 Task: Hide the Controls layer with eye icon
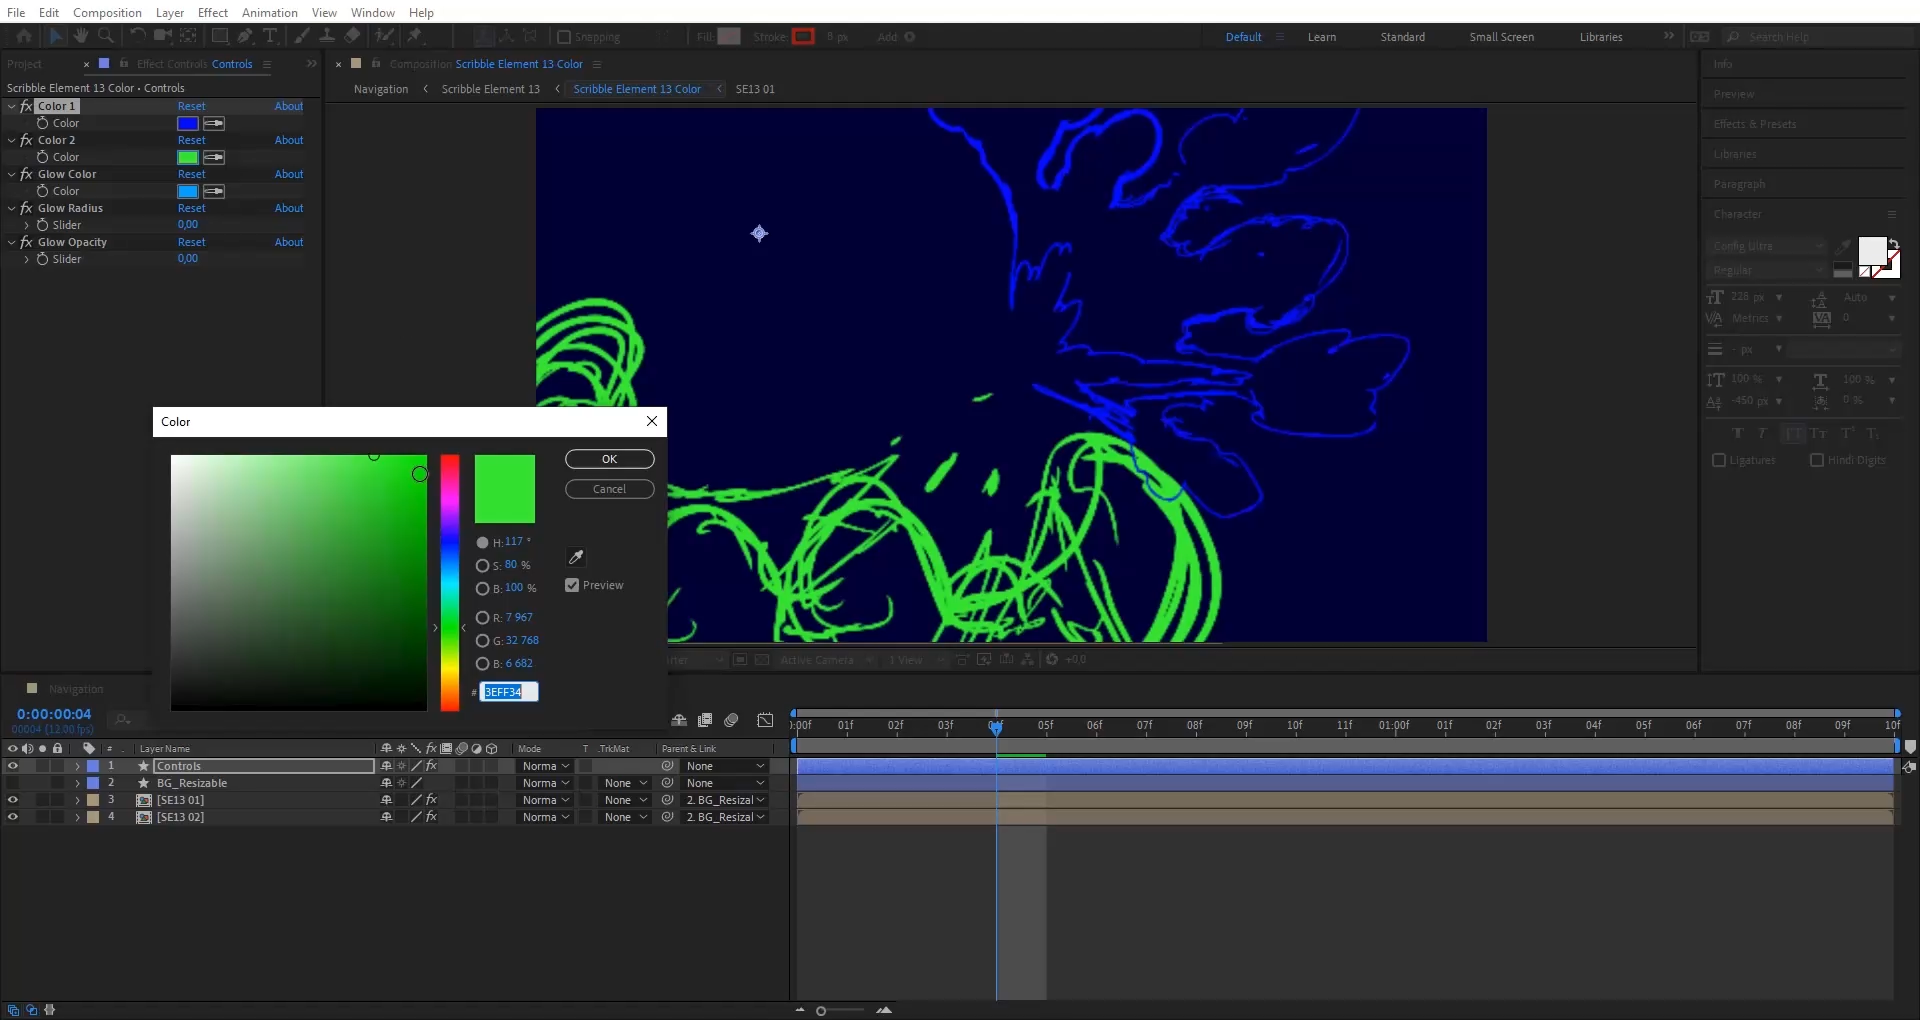(x=12, y=766)
